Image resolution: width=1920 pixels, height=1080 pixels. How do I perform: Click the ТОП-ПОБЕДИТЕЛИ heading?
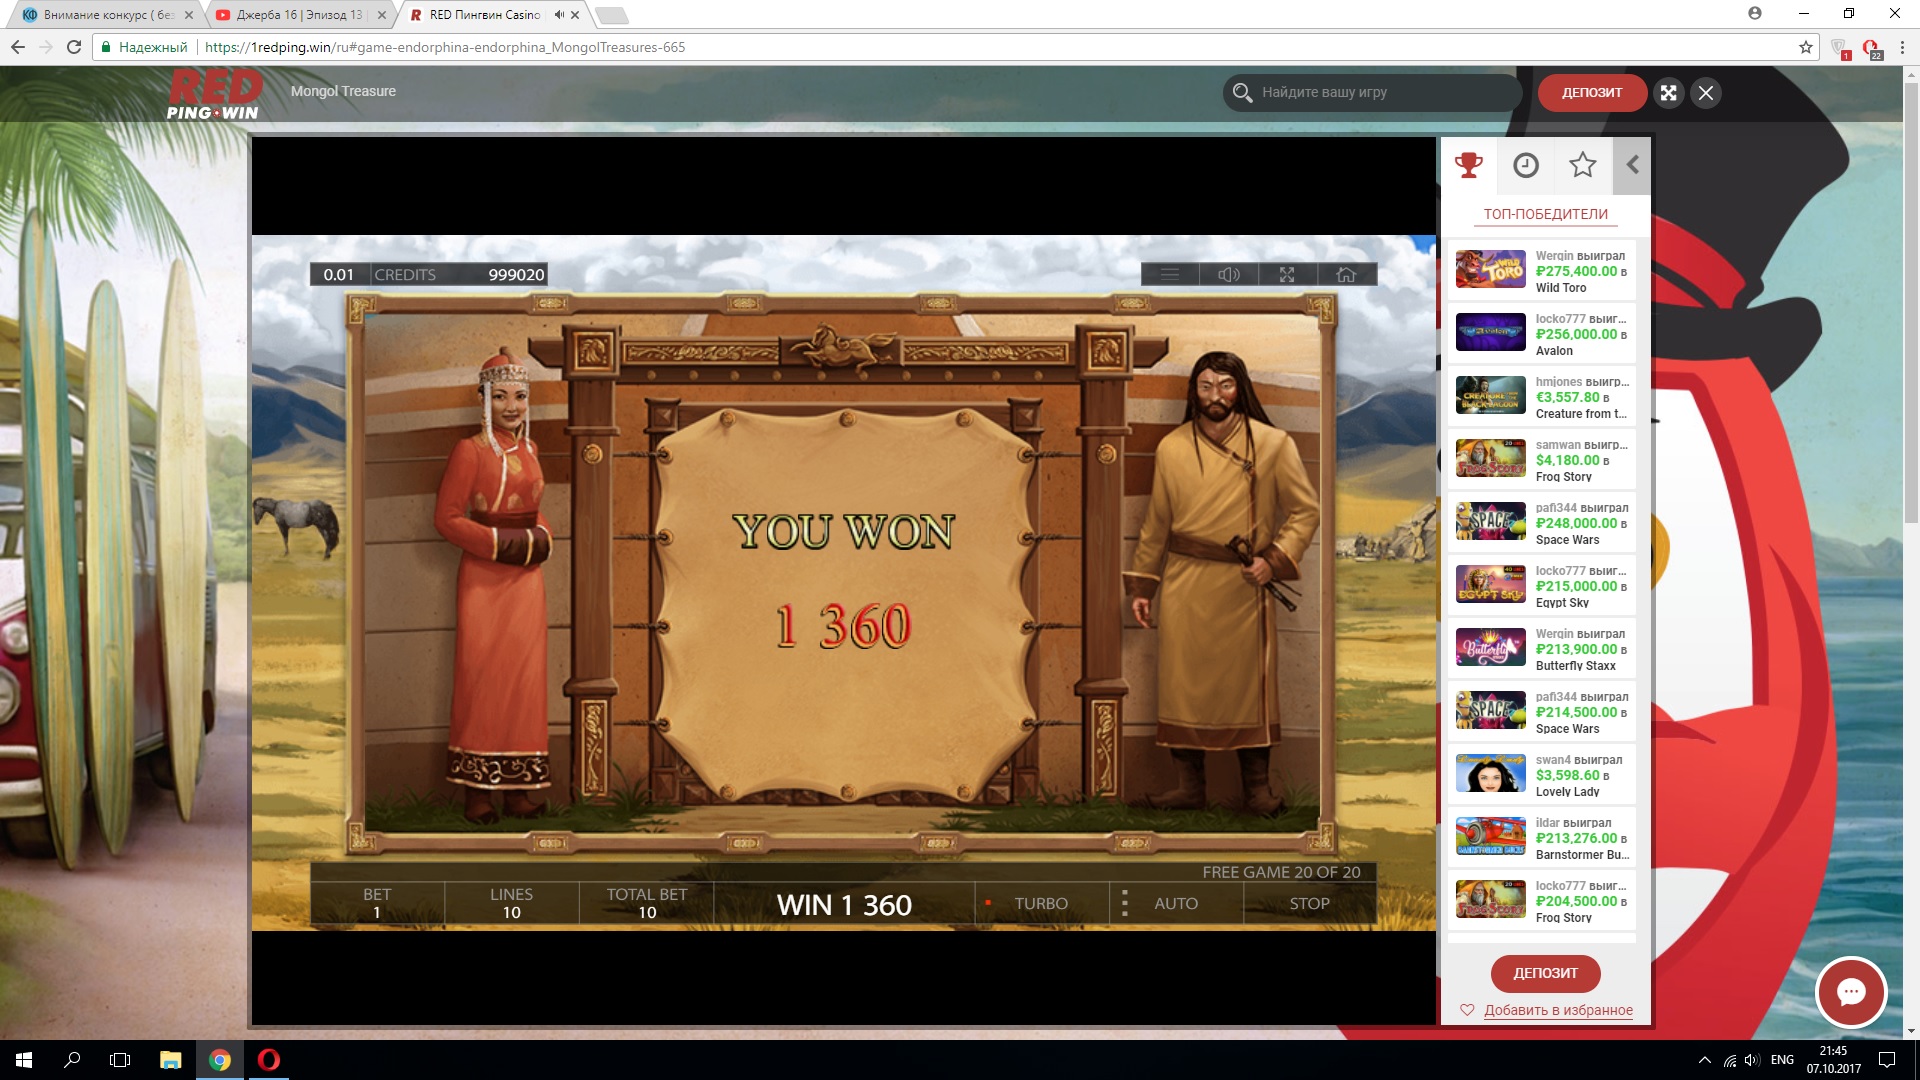(1545, 214)
